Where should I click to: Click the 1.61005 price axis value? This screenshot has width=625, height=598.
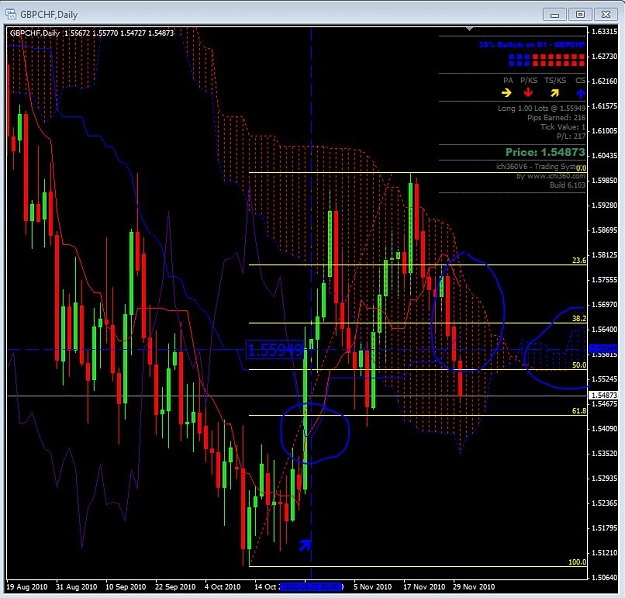[x=604, y=131]
